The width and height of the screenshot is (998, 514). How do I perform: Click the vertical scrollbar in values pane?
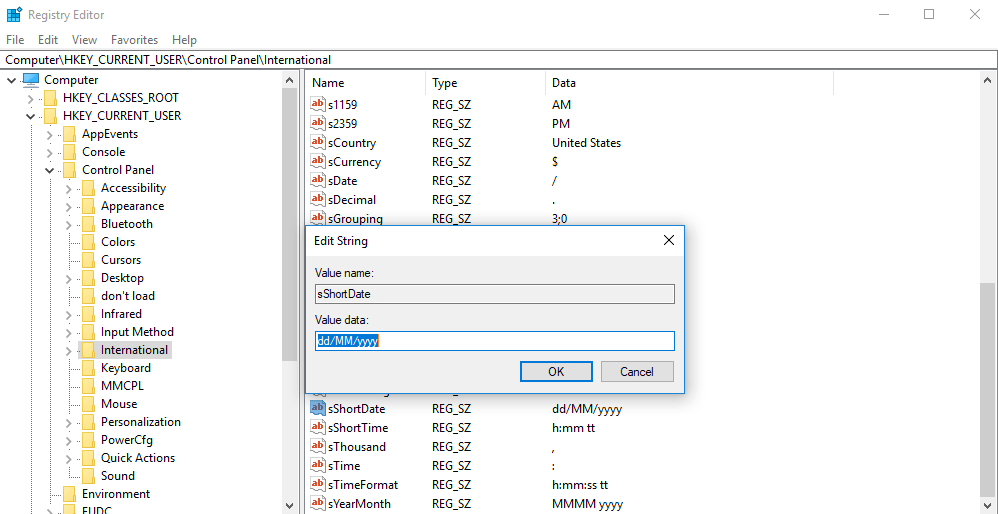coord(988,350)
